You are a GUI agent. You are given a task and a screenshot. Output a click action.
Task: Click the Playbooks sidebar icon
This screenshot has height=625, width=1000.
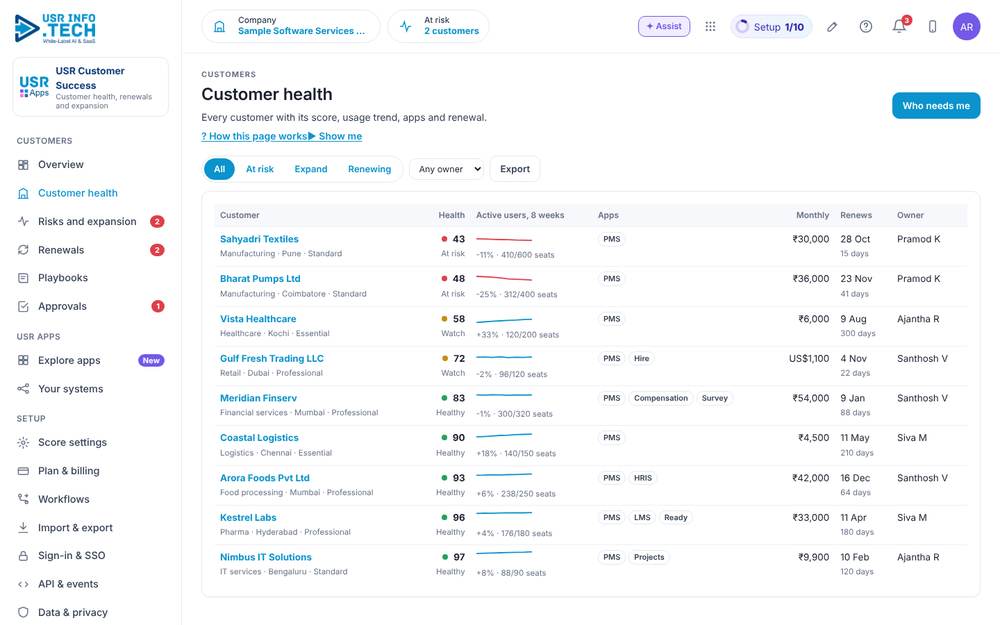click(23, 278)
